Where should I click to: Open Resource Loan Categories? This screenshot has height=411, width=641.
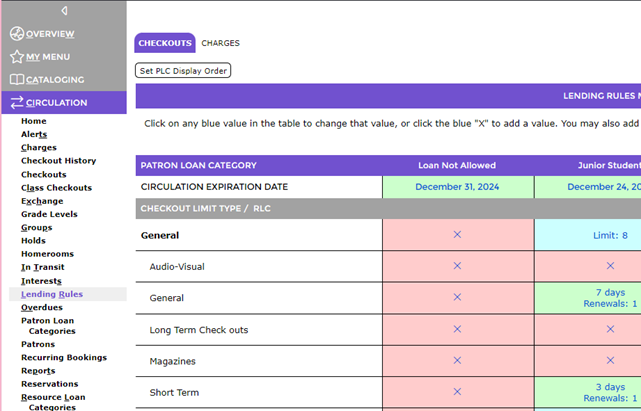coord(53,402)
